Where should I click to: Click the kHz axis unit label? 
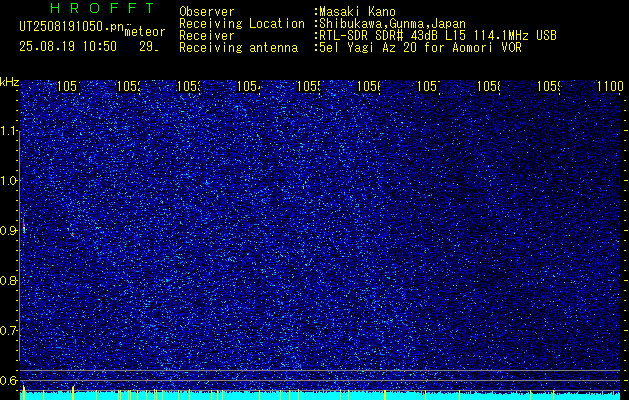(10, 82)
